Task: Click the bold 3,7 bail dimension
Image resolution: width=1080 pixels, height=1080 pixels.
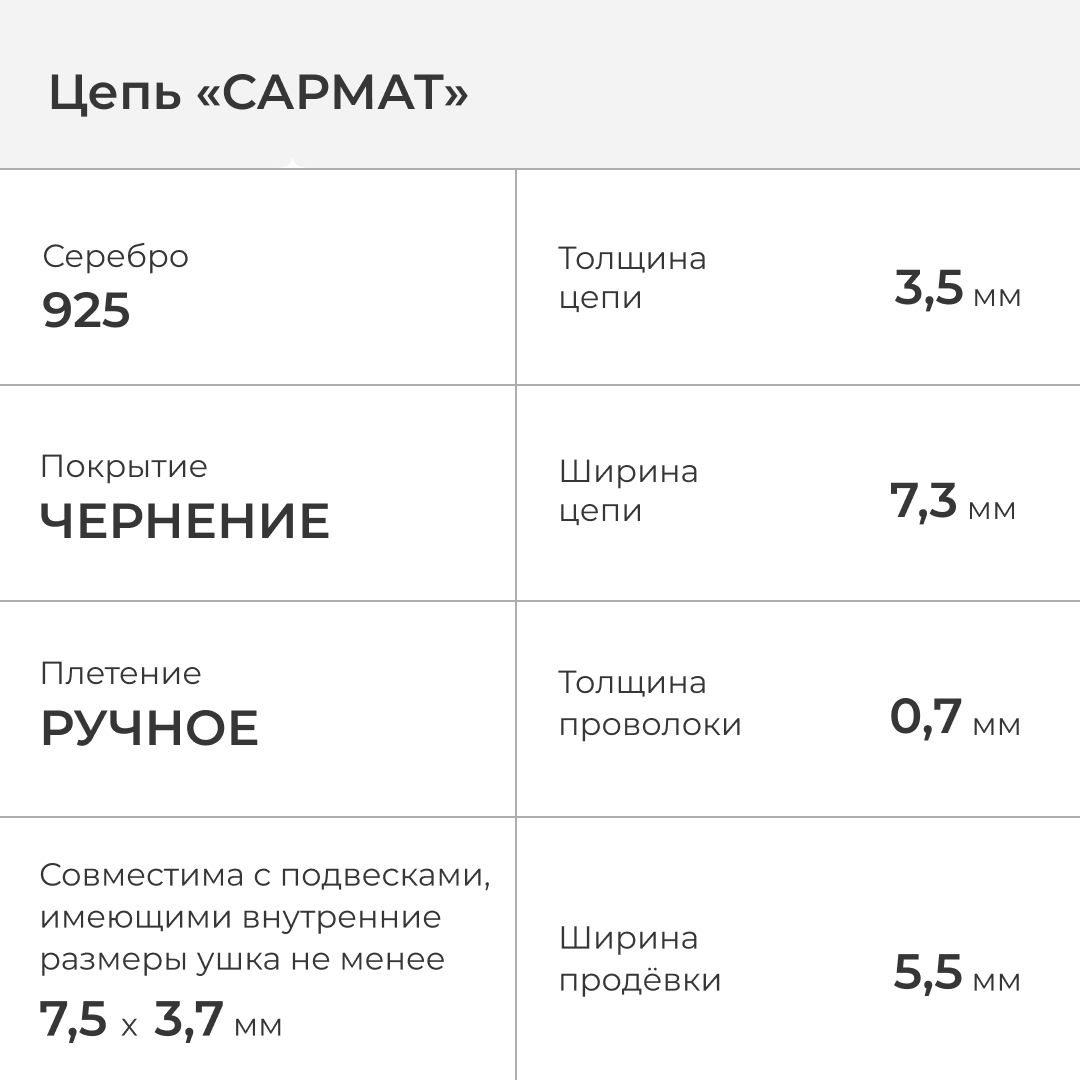Action: pos(188,1021)
